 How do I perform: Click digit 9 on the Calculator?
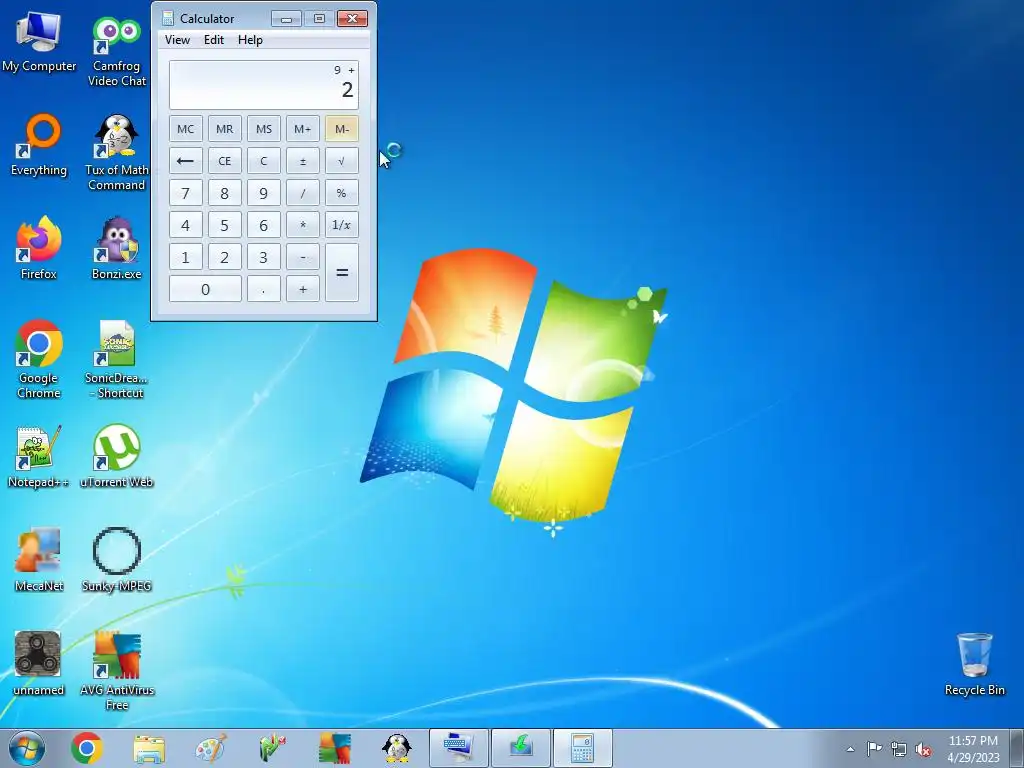[x=264, y=193]
